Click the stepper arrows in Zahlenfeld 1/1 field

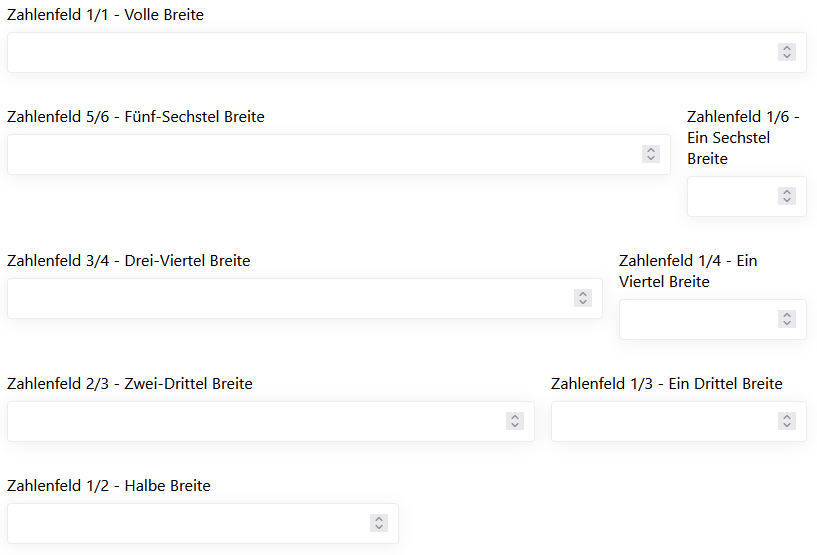(x=787, y=52)
